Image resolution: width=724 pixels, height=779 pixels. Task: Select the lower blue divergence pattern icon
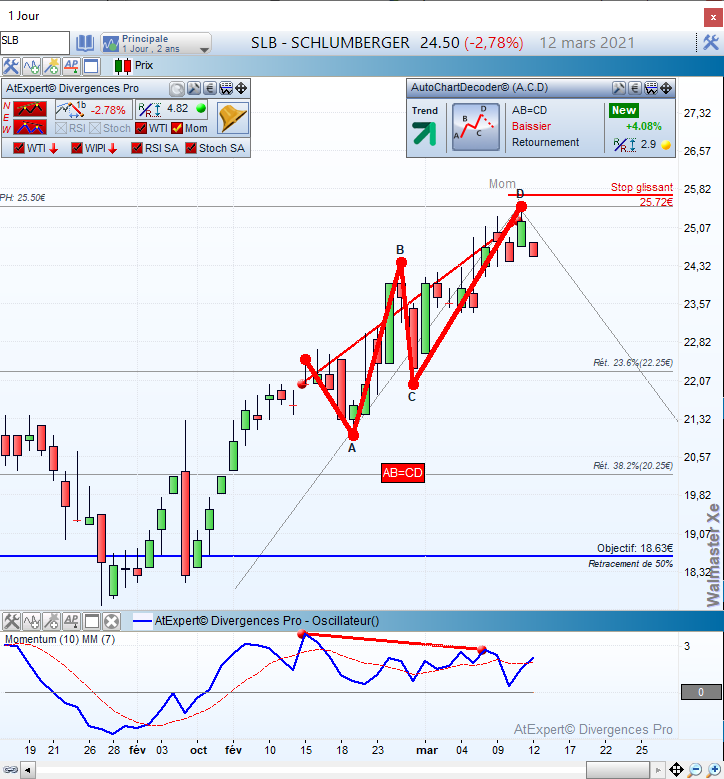pos(30,127)
